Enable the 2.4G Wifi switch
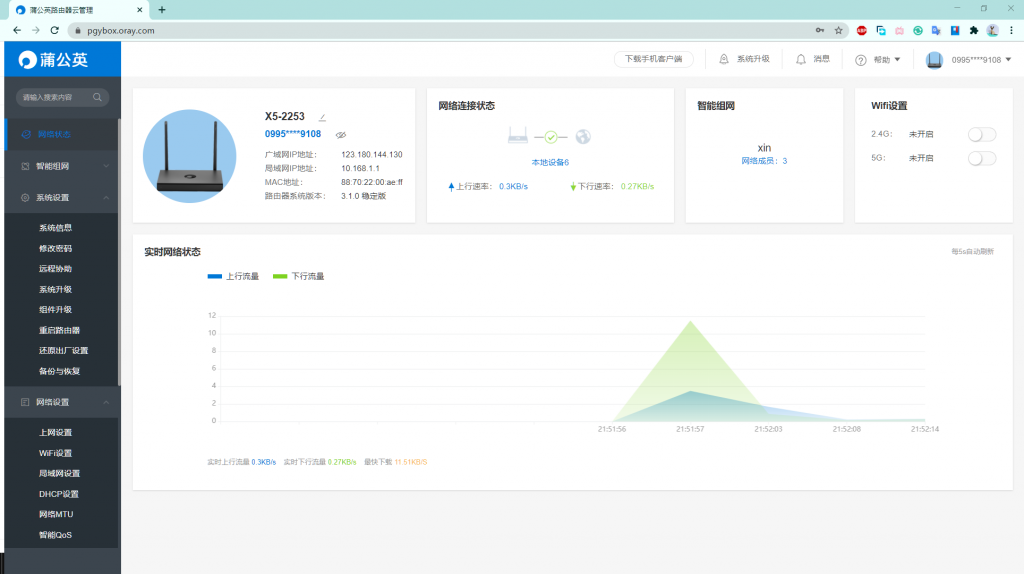The width and height of the screenshot is (1024, 574). [982, 134]
